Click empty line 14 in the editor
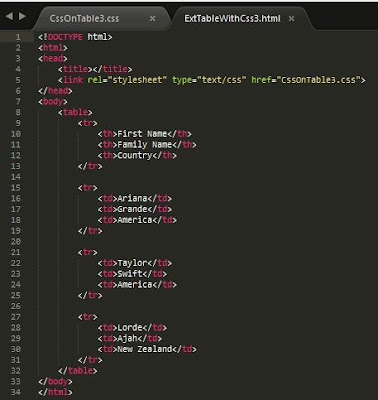 (x=206, y=177)
